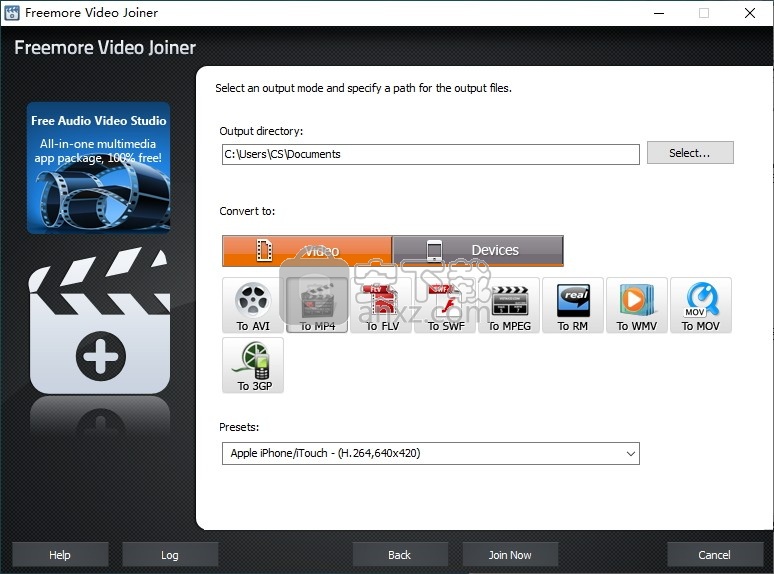Pick the To WMV format icon
The width and height of the screenshot is (774, 574).
[x=637, y=306]
